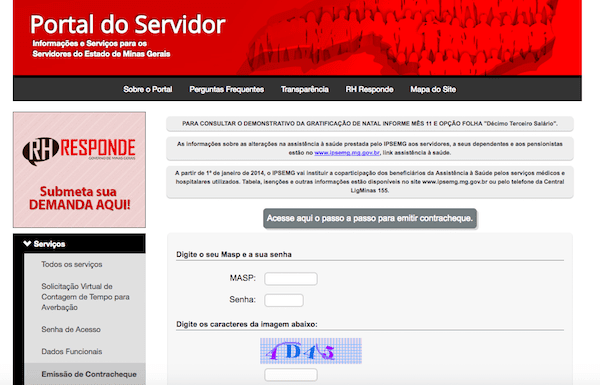600x385 pixels.
Task: Open Mapa do Site menu item
Action: coord(433,89)
